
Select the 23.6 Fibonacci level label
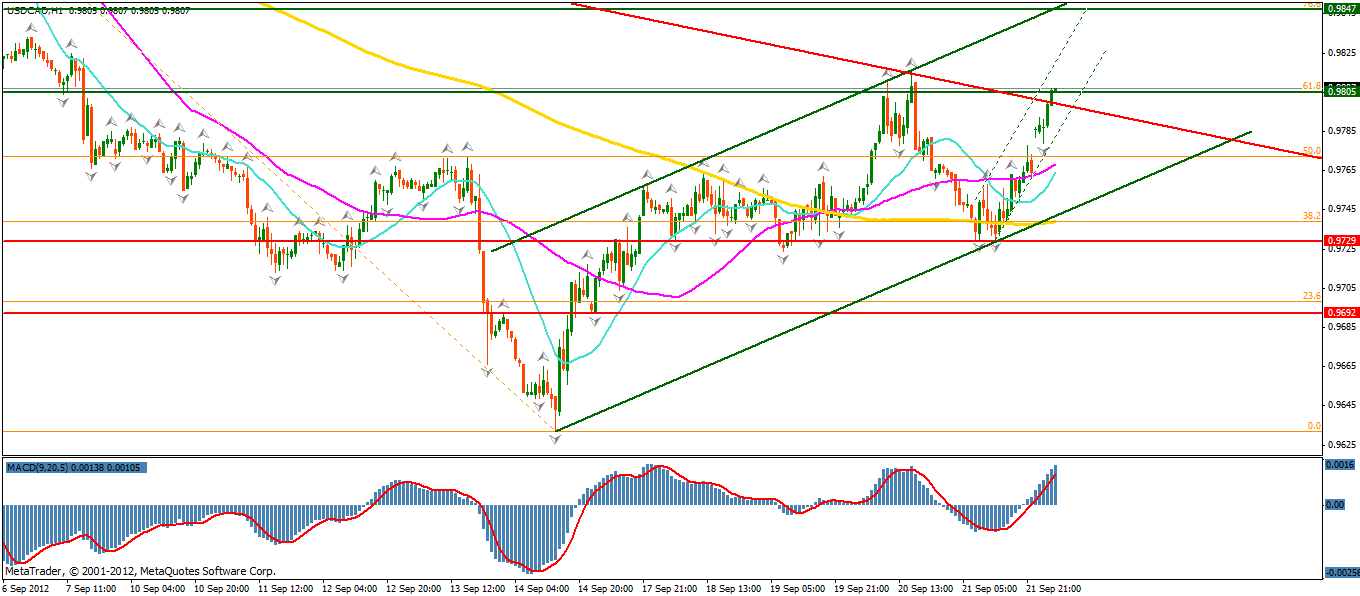click(1311, 295)
